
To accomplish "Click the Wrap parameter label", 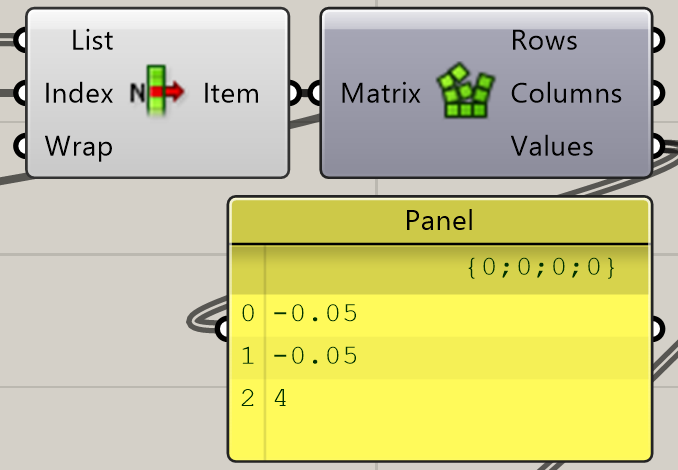I will pos(79,147).
